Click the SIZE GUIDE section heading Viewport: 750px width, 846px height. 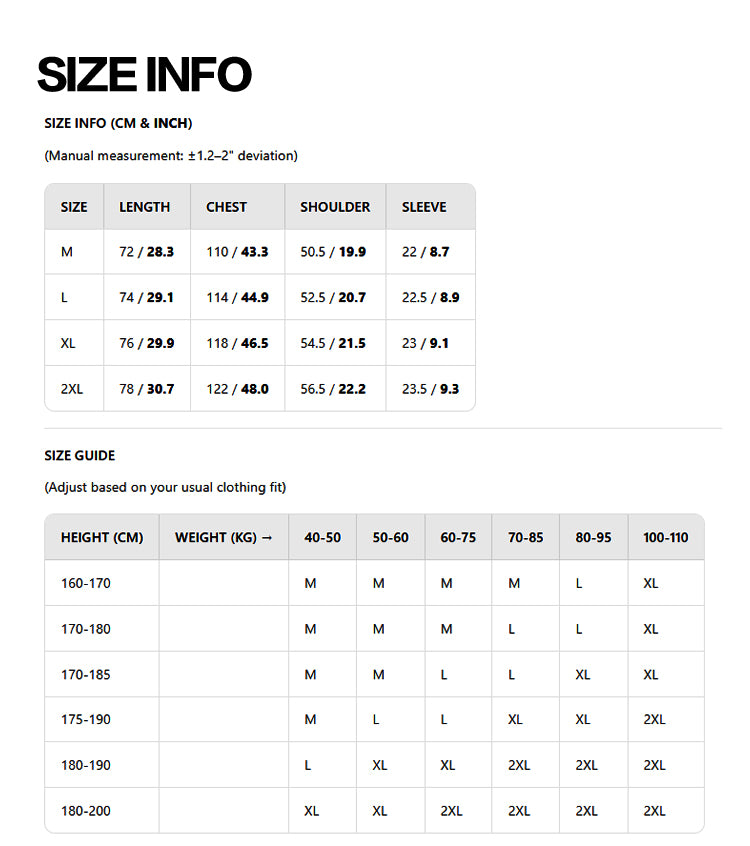tap(80, 456)
